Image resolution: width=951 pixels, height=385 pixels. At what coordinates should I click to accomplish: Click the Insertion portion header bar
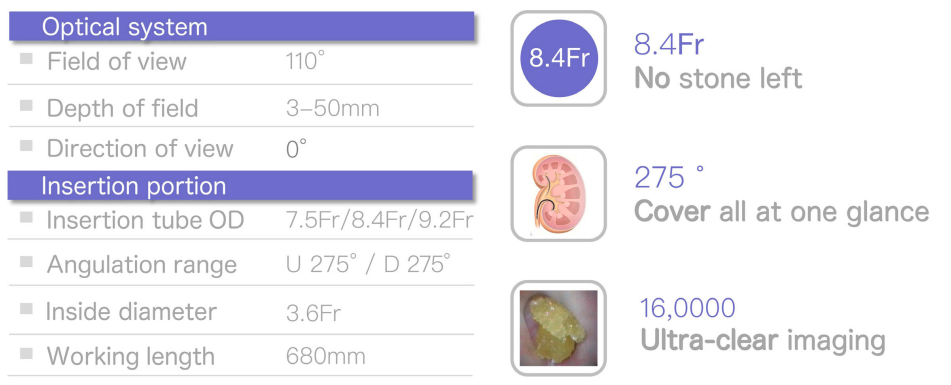click(x=240, y=186)
